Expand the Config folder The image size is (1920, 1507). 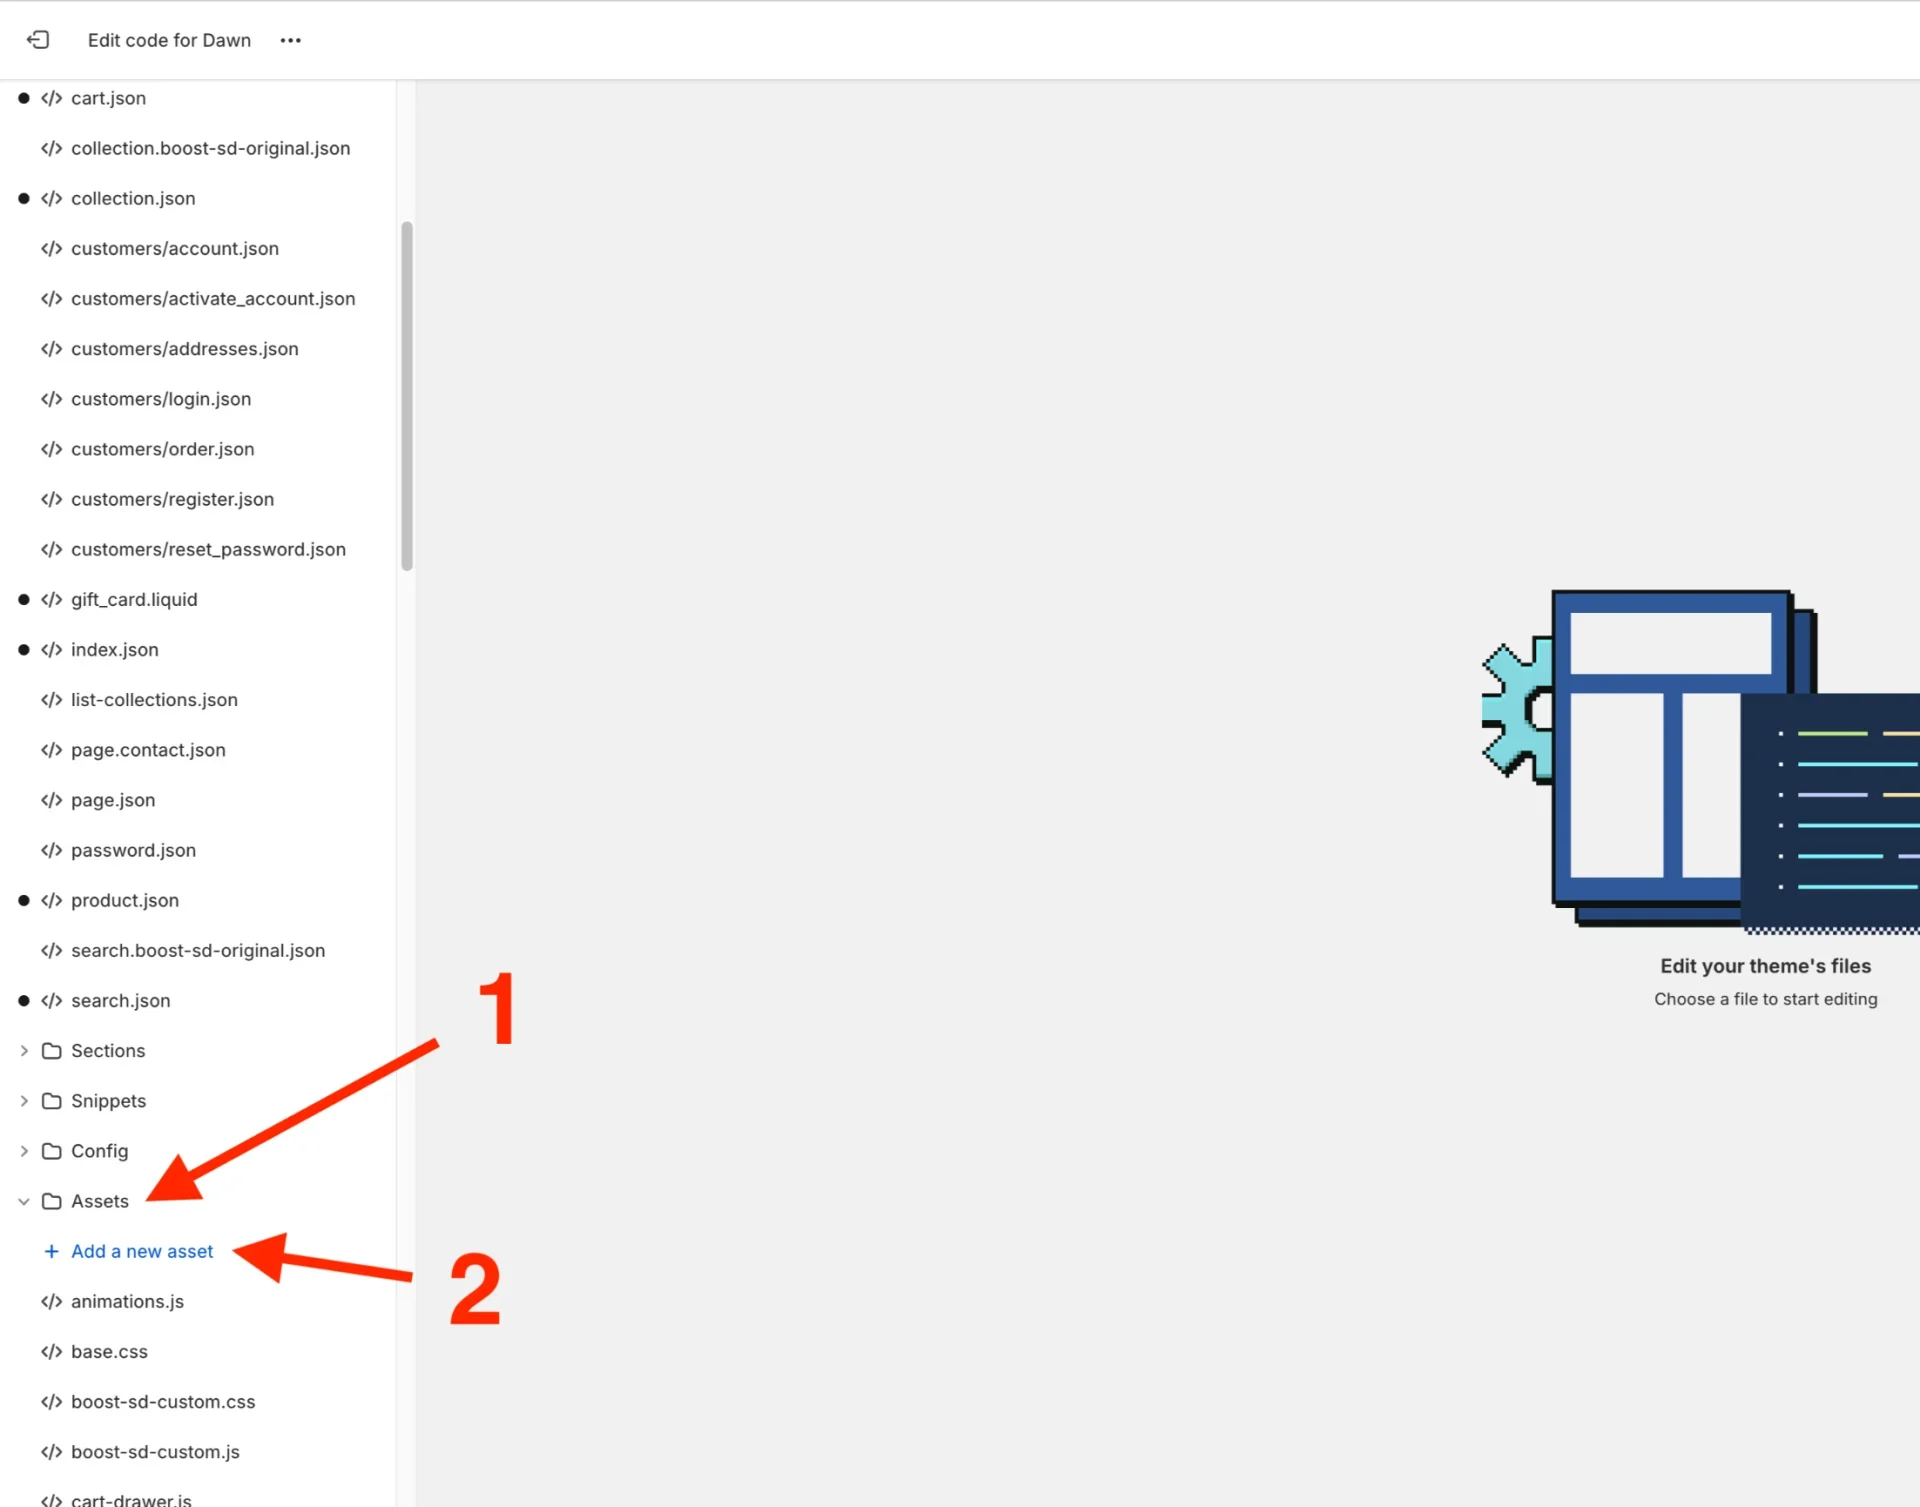pos(23,1151)
